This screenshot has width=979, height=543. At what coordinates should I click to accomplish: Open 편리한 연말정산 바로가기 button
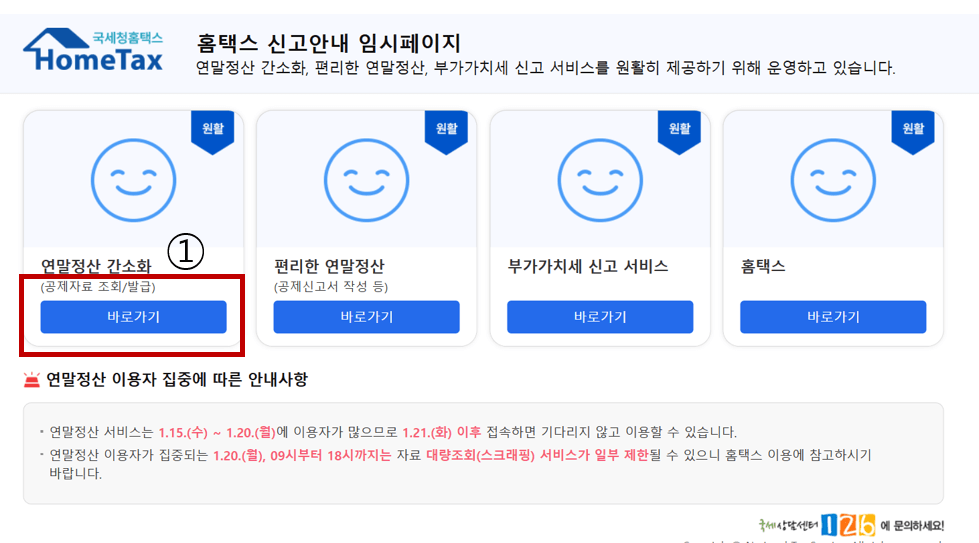pos(367,317)
